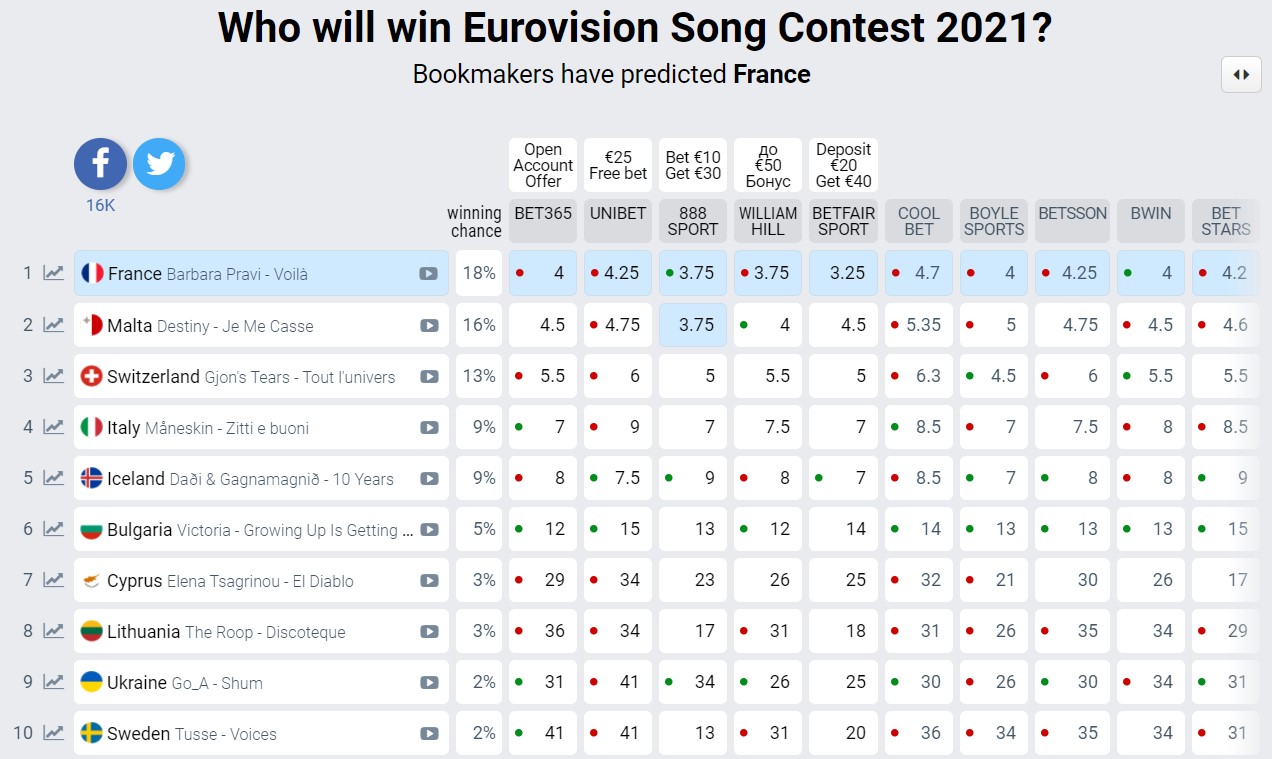
Task: Expand the table with the arrows button
Action: click(1241, 75)
